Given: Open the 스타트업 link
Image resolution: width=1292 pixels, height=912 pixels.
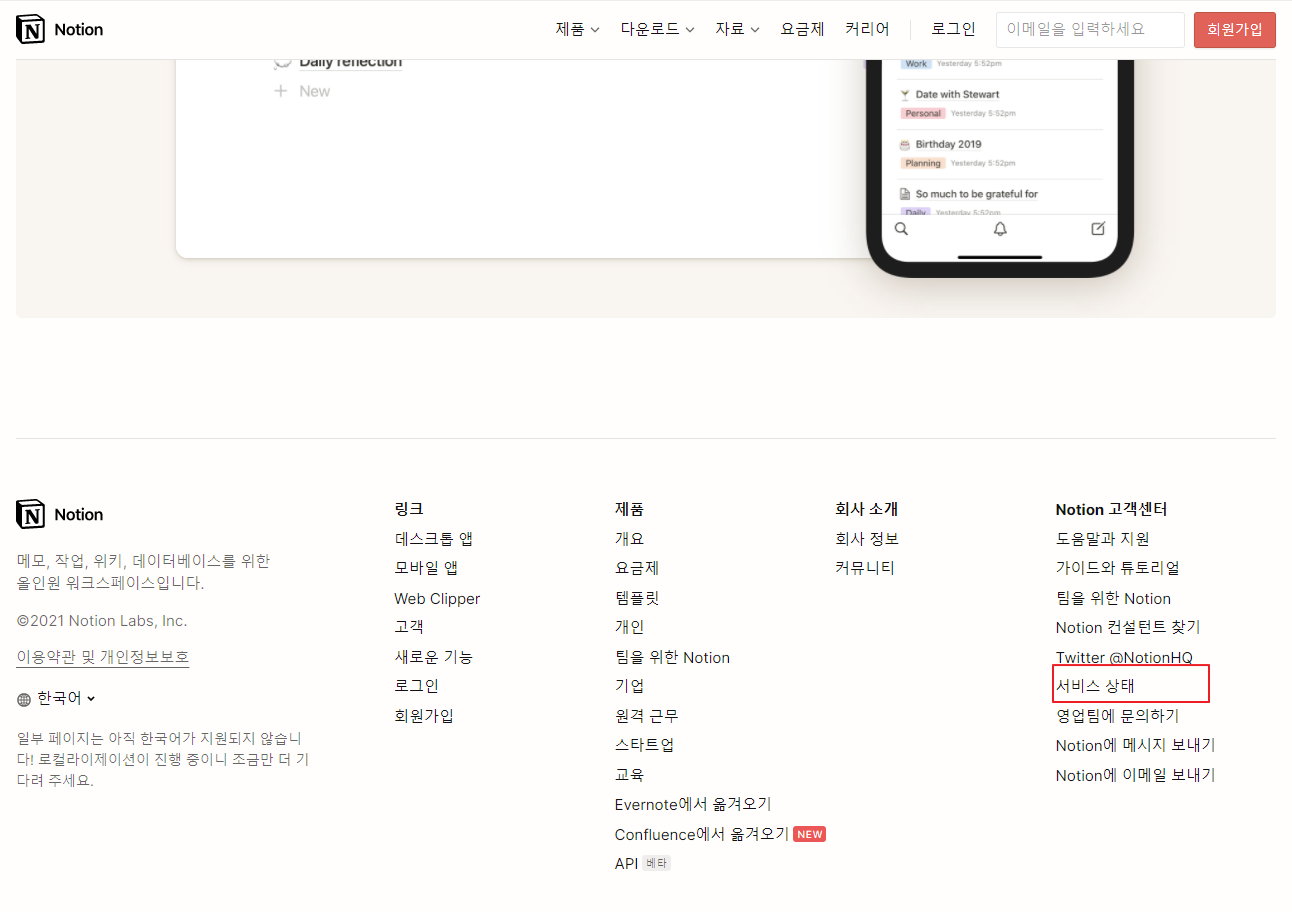Looking at the screenshot, I should tap(644, 745).
